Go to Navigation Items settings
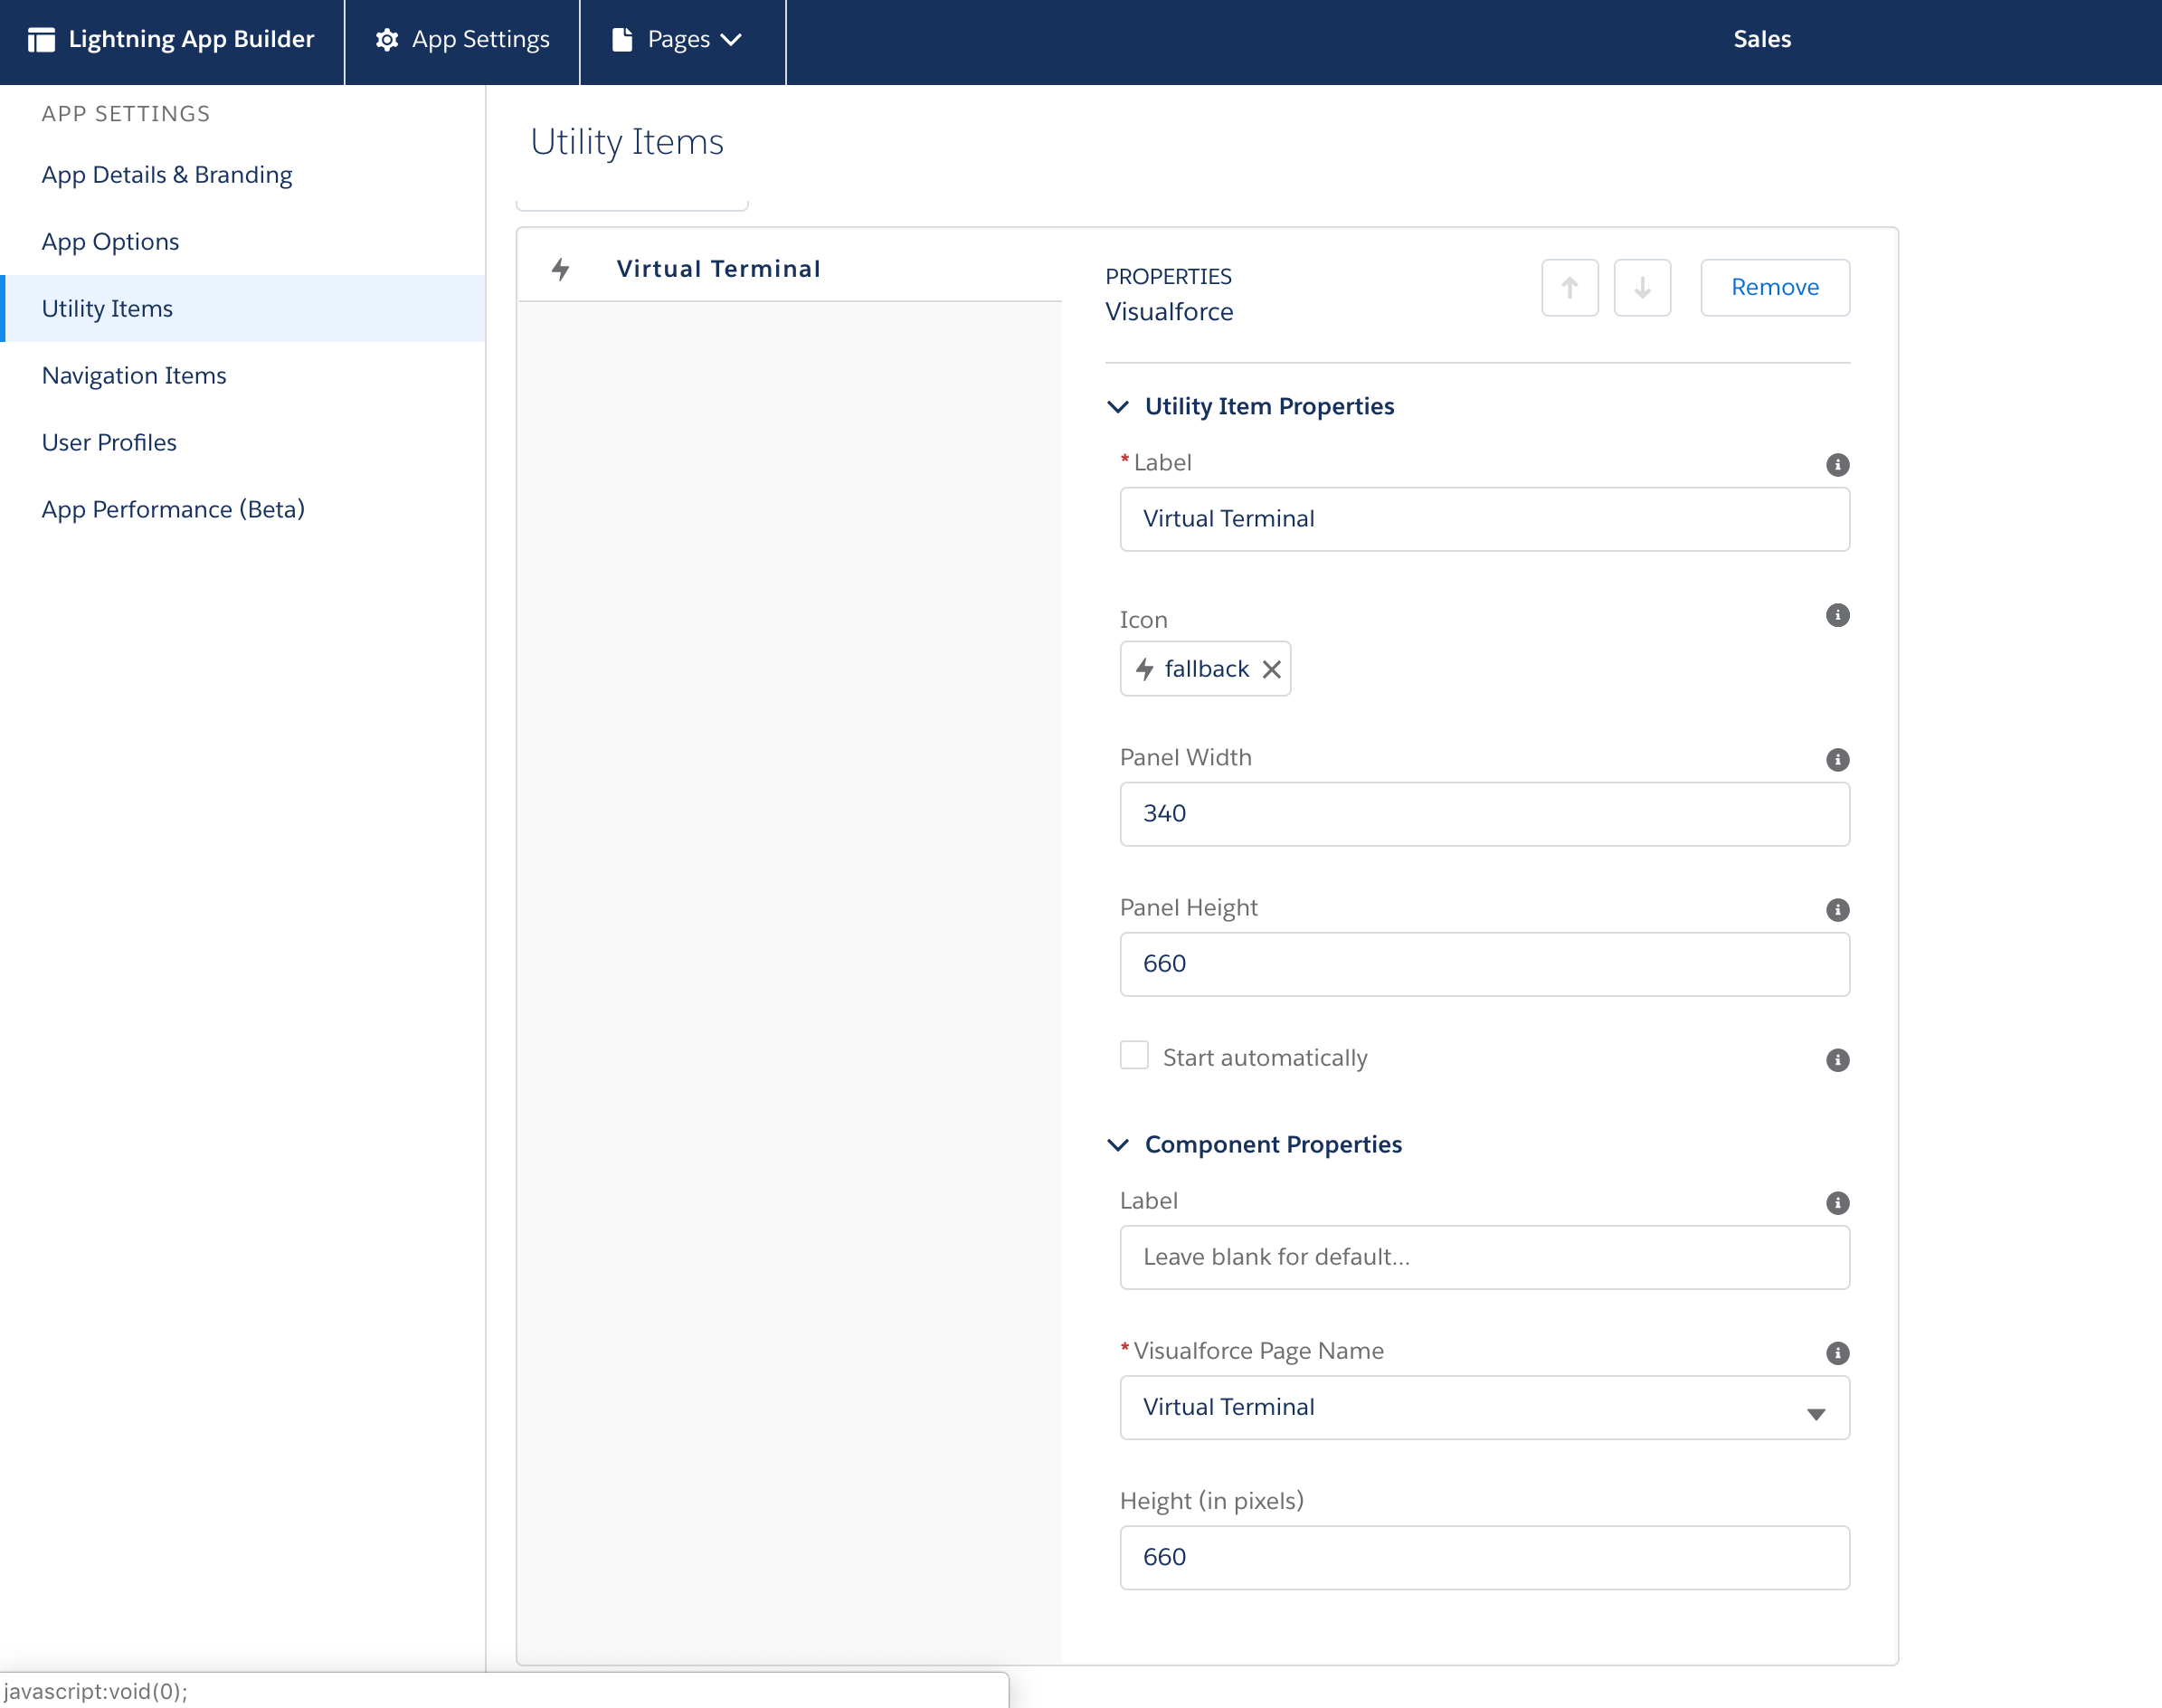 (x=134, y=375)
